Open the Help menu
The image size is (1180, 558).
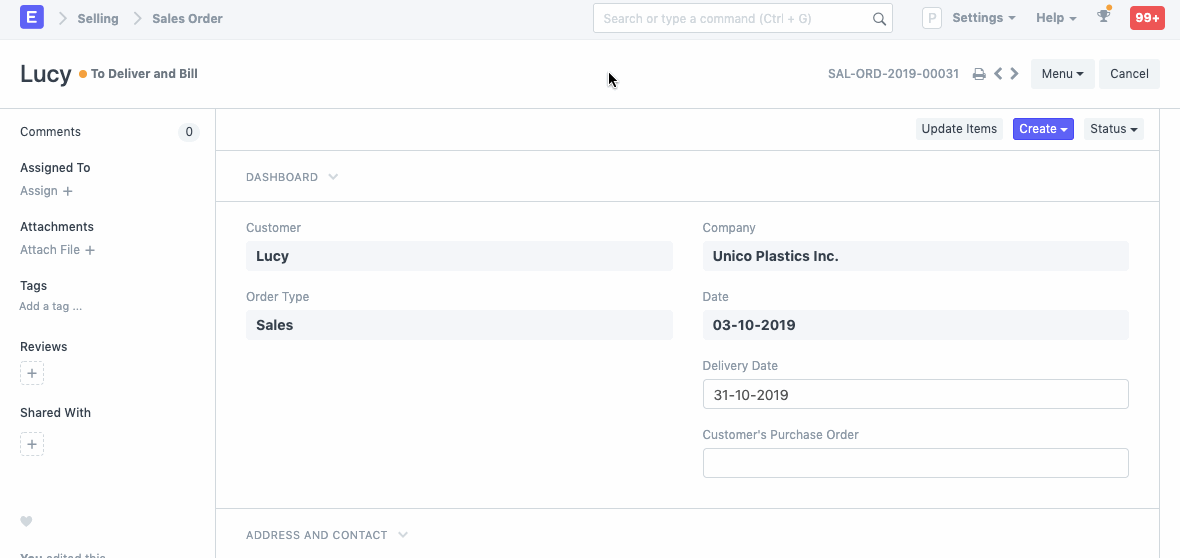(x=1056, y=18)
